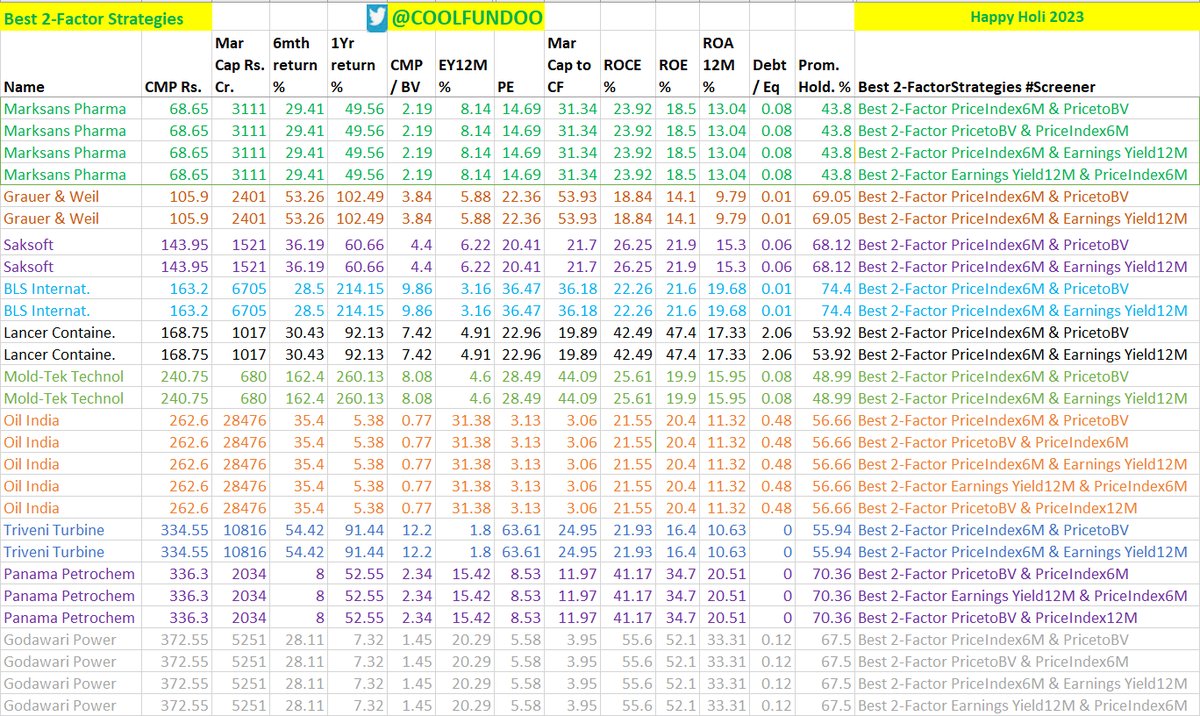Select Godawari Power's 'Earnings Yield12M & PriceIndex6M' strategy cell
The height and width of the screenshot is (716, 1200).
pos(1026,705)
